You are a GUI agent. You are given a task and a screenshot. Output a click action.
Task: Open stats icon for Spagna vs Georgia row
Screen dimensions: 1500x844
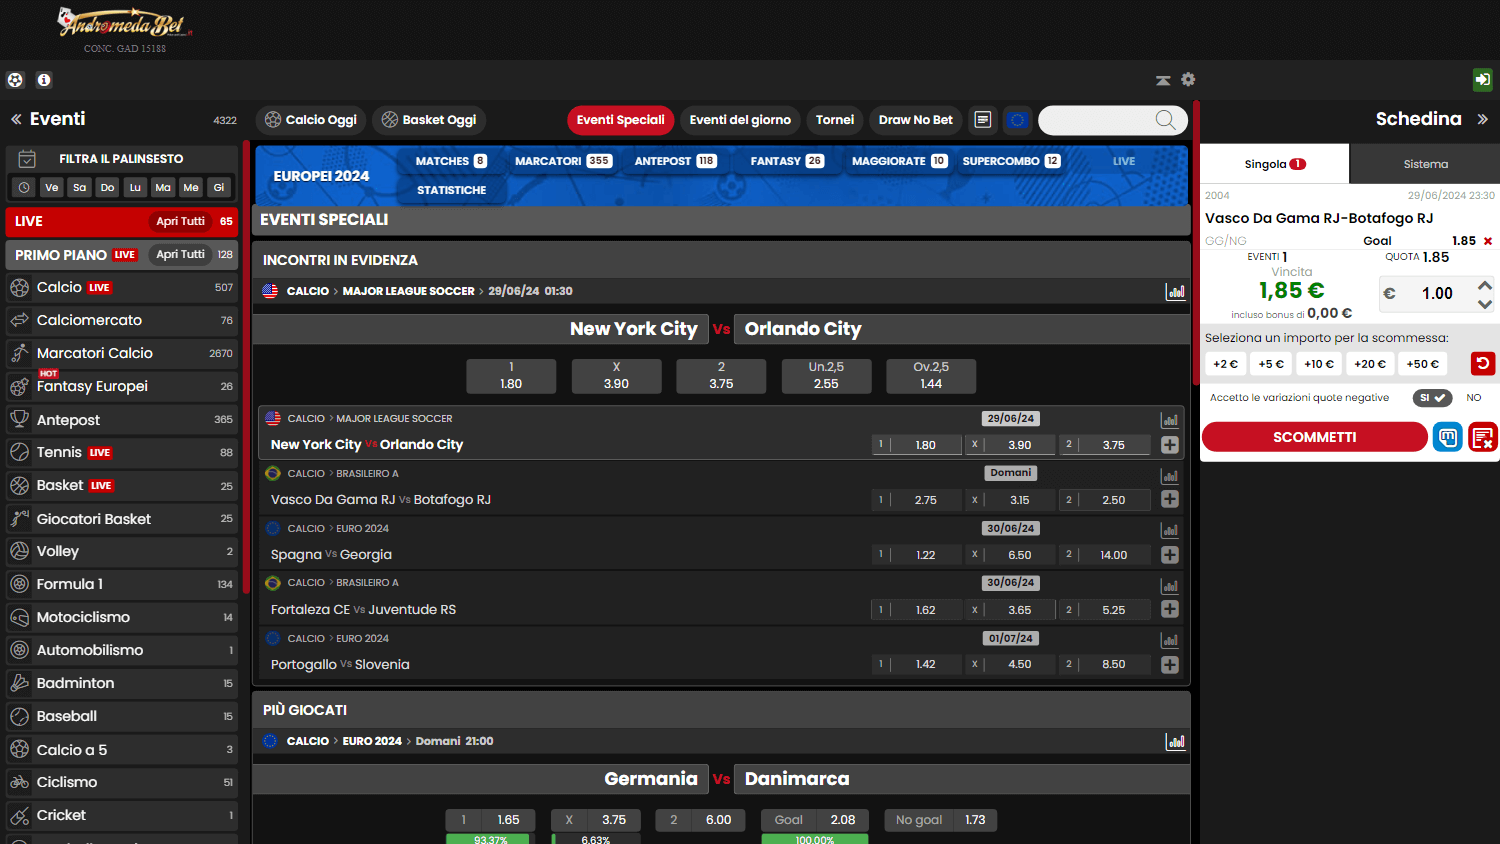(1170, 530)
